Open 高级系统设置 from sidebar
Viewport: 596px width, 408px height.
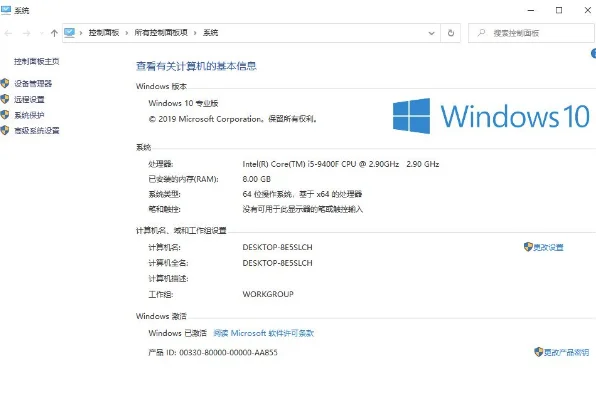tap(36, 130)
